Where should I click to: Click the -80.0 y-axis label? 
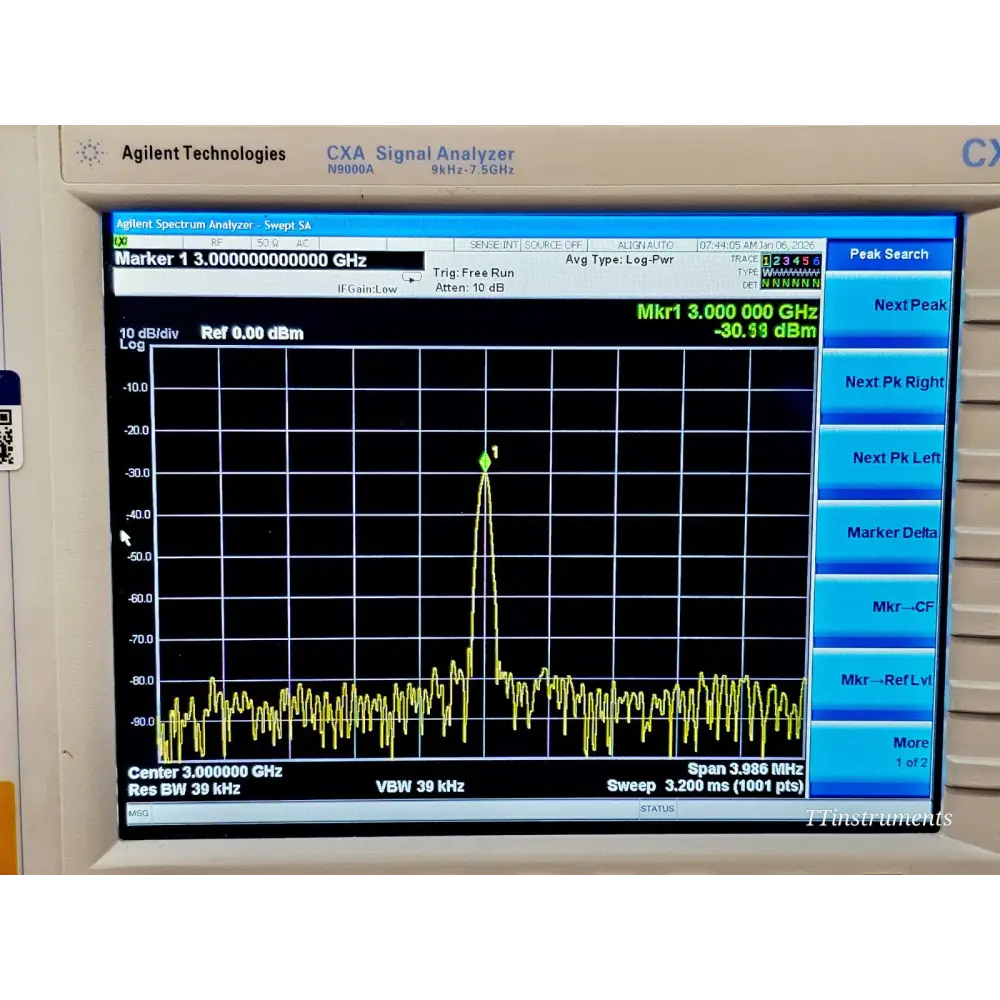[142, 680]
